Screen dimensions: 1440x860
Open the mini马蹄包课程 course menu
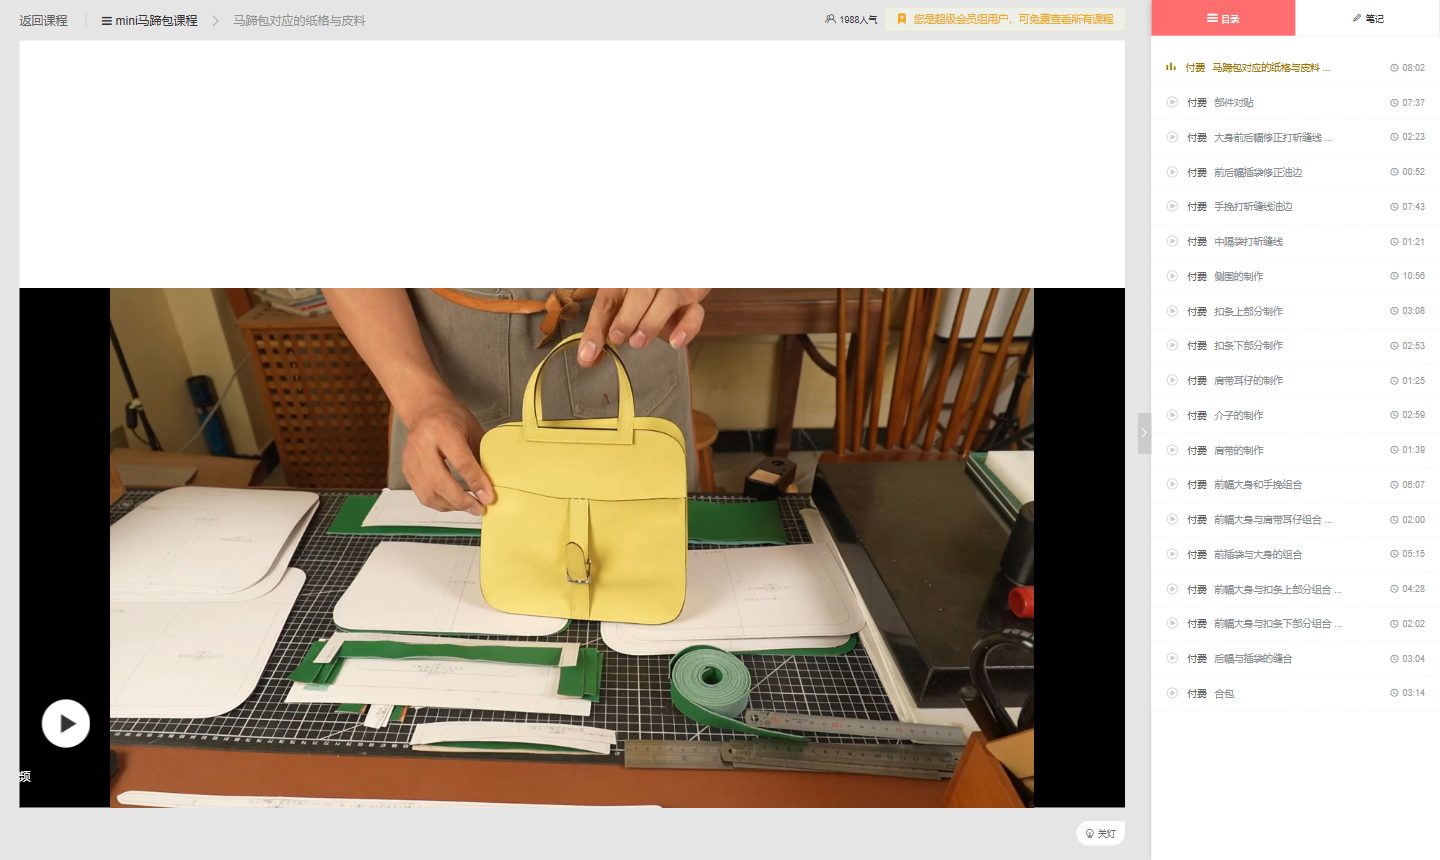click(x=149, y=20)
